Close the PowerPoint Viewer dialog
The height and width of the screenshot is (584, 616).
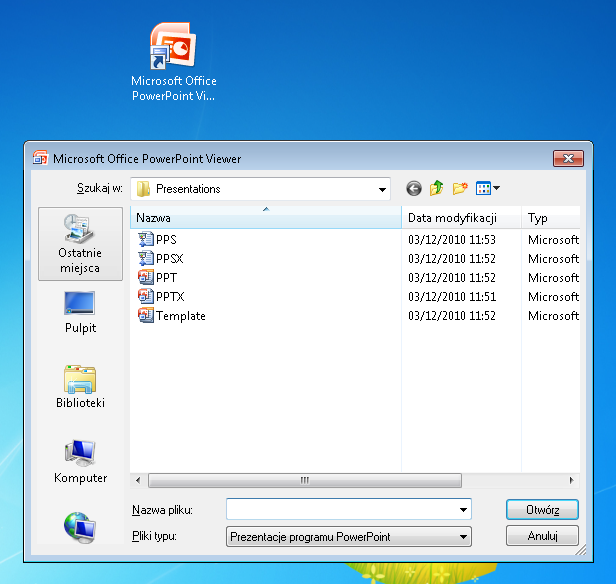point(568,158)
